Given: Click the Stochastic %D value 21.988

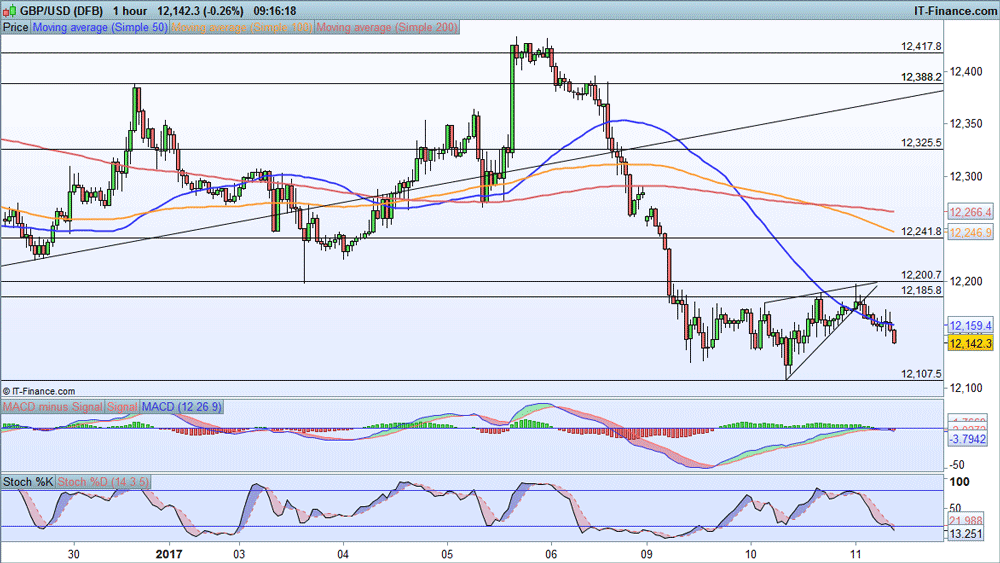Looking at the screenshot, I should point(967,522).
